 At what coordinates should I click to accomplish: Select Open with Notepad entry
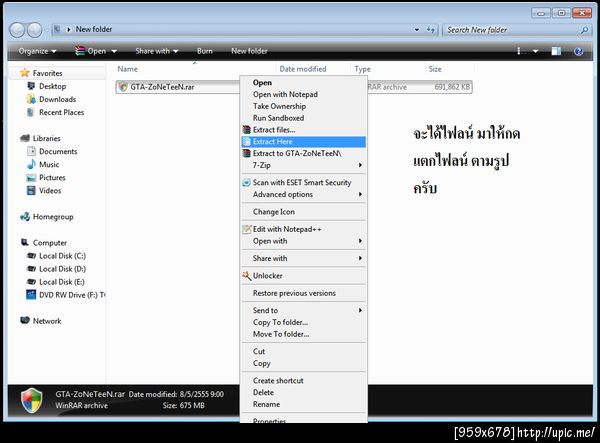pos(303,94)
